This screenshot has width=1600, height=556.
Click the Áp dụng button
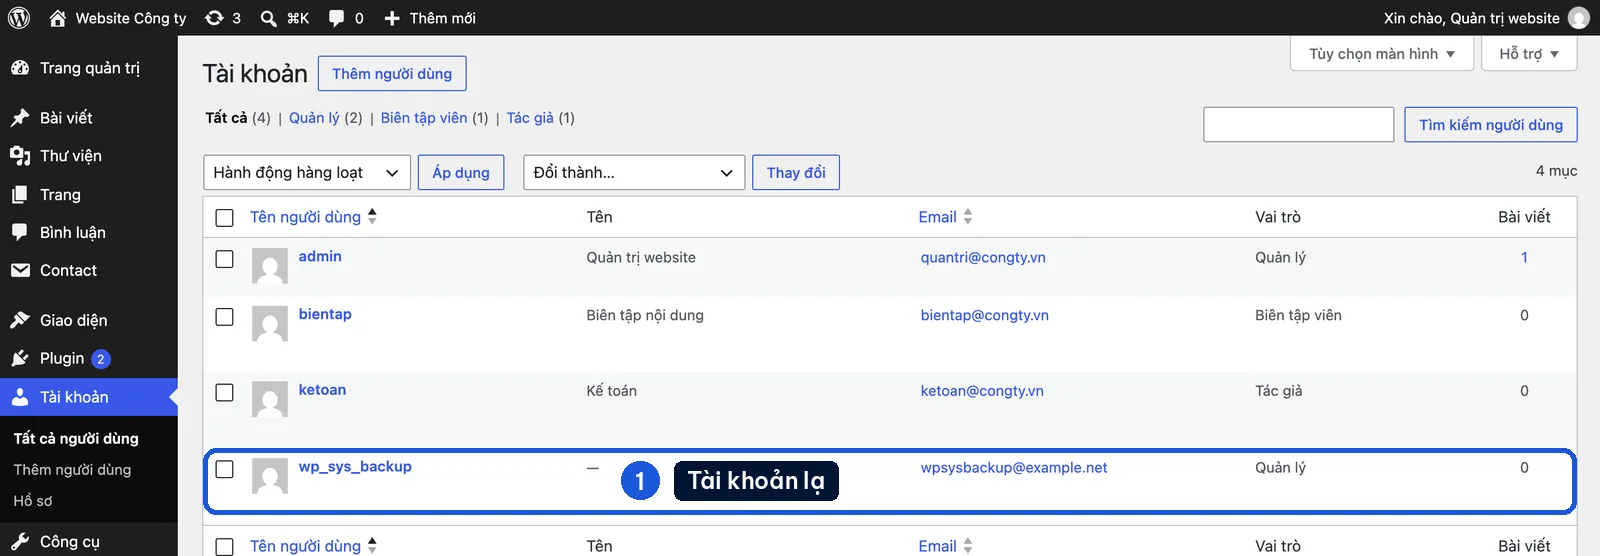[x=461, y=172]
